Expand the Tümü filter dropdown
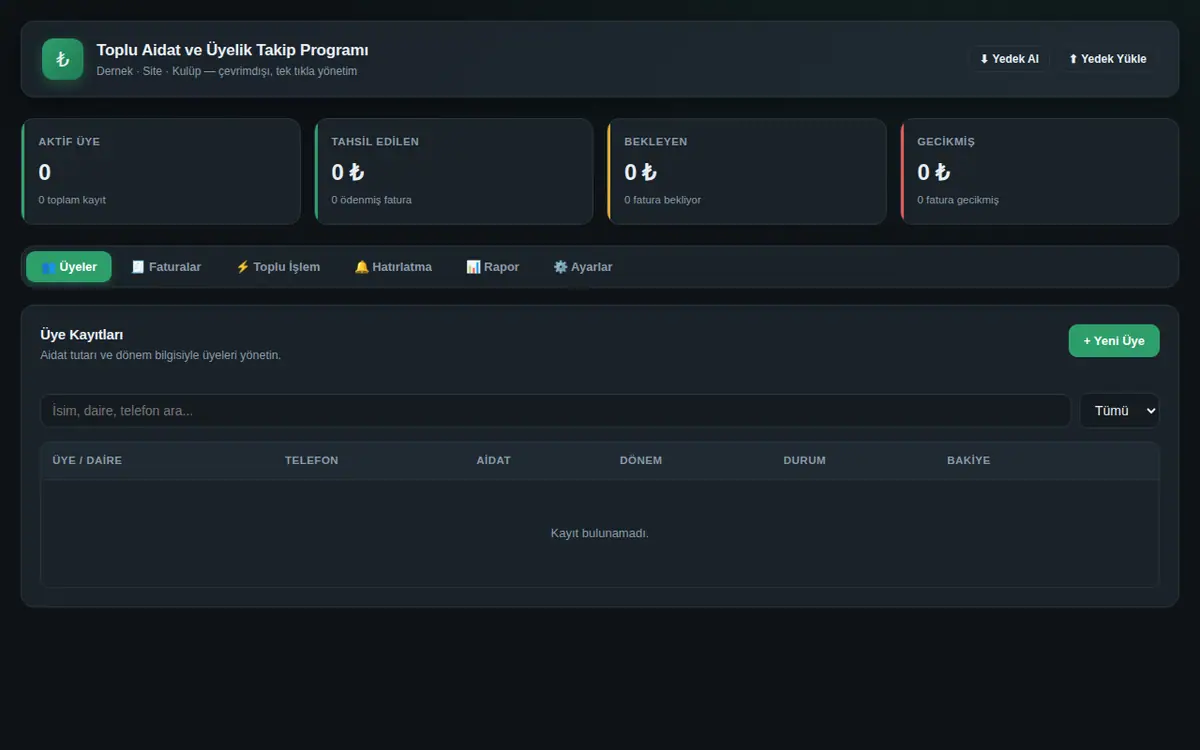 [1119, 411]
